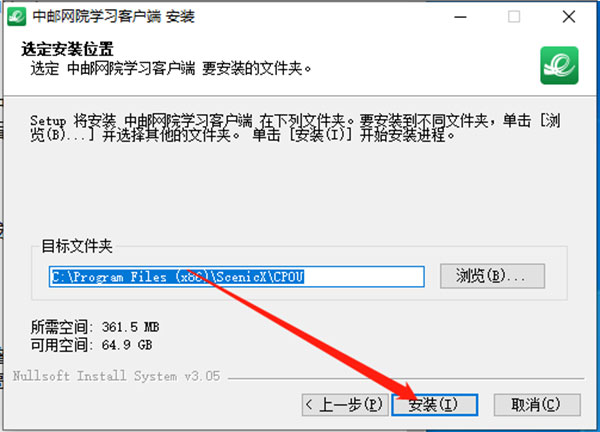Screen dimensions: 600x432
Task: Minimize the installer window
Action: pyautogui.click(x=460, y=17)
